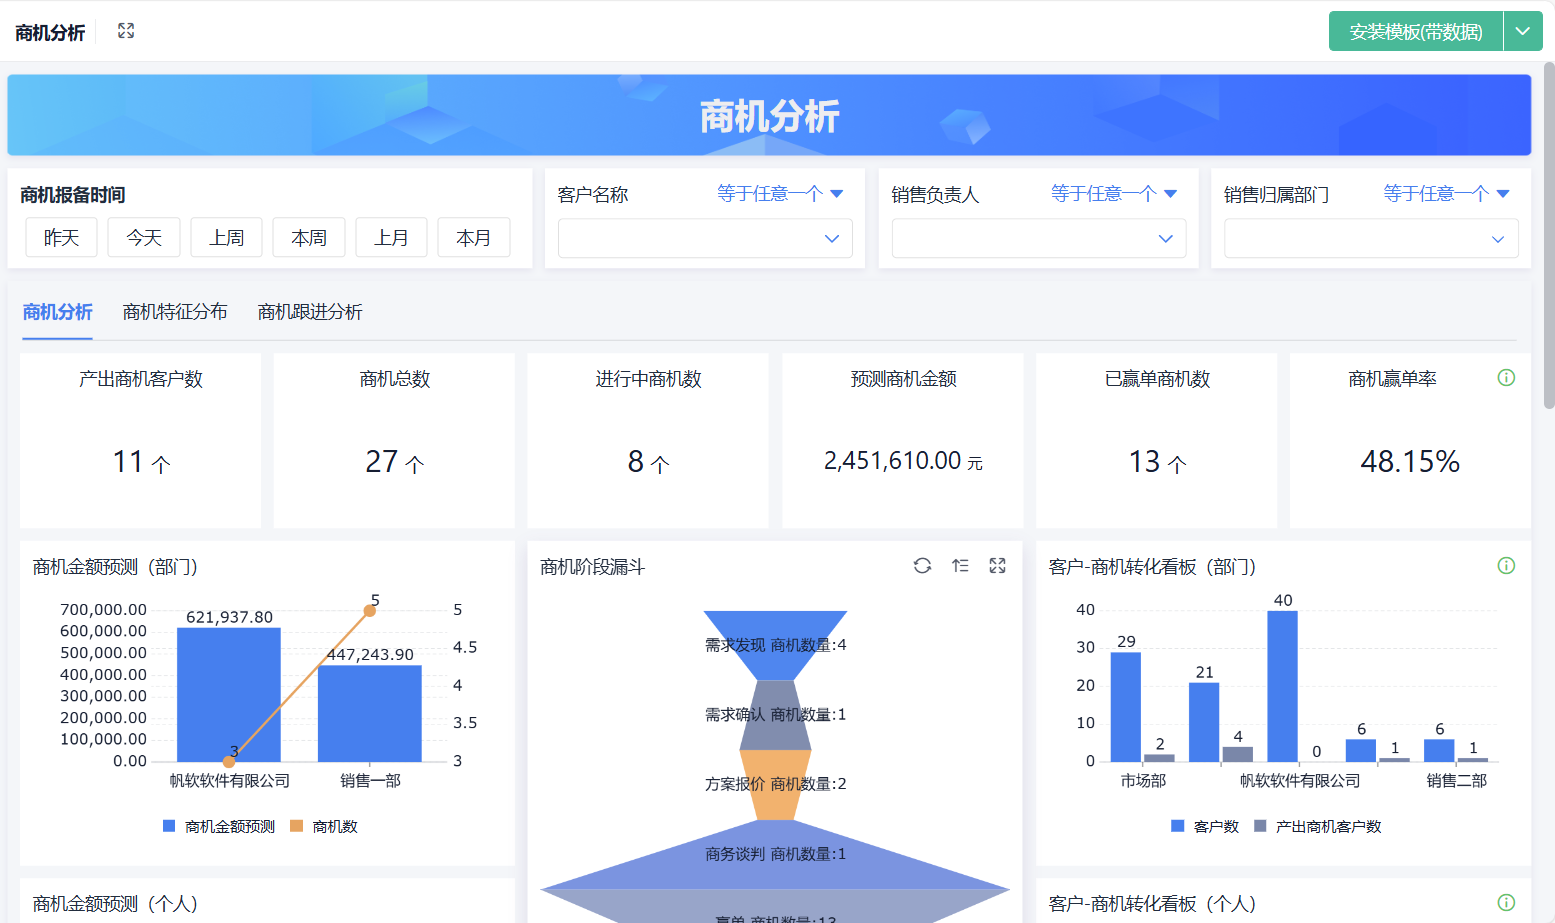The image size is (1555, 923).
Task: Filter report time by 本月
Action: (474, 238)
